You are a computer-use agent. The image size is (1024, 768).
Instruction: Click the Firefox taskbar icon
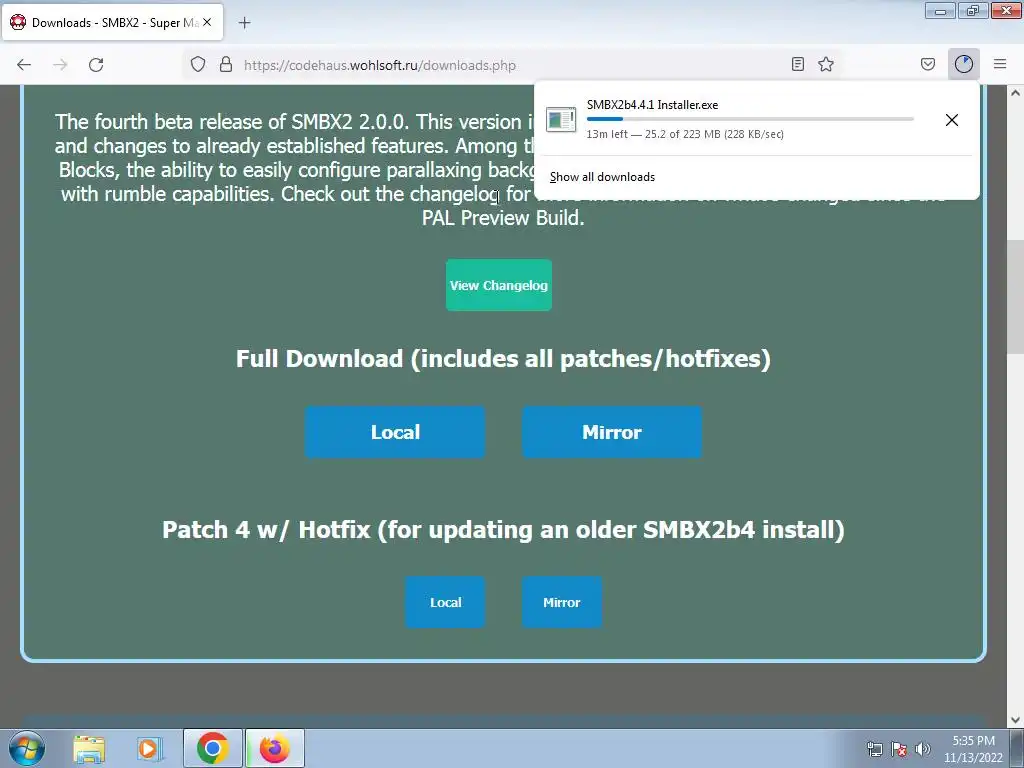pyautogui.click(x=274, y=748)
